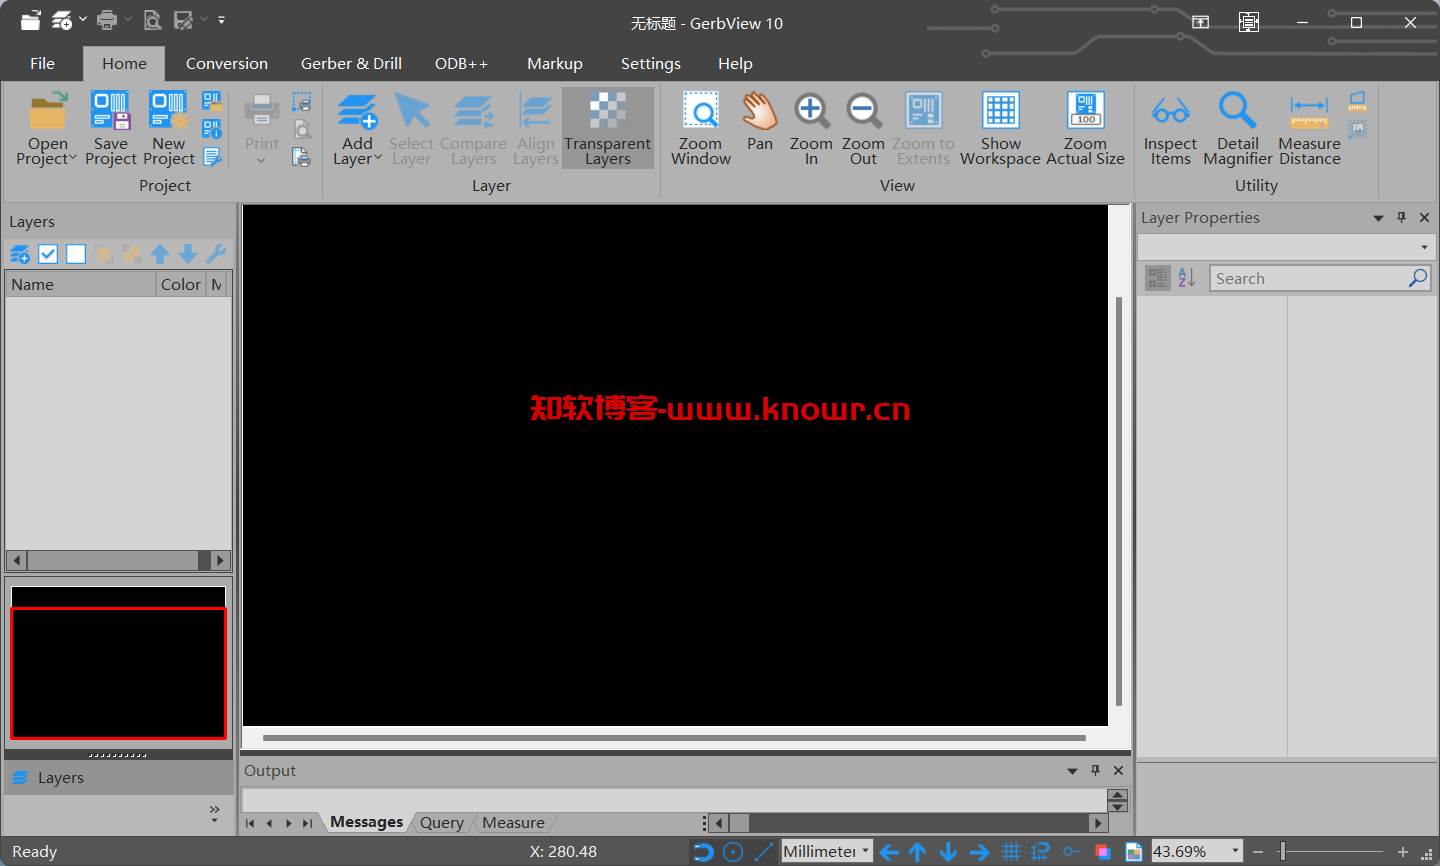
Task: Toggle Transparent Layers mode
Action: pos(607,128)
